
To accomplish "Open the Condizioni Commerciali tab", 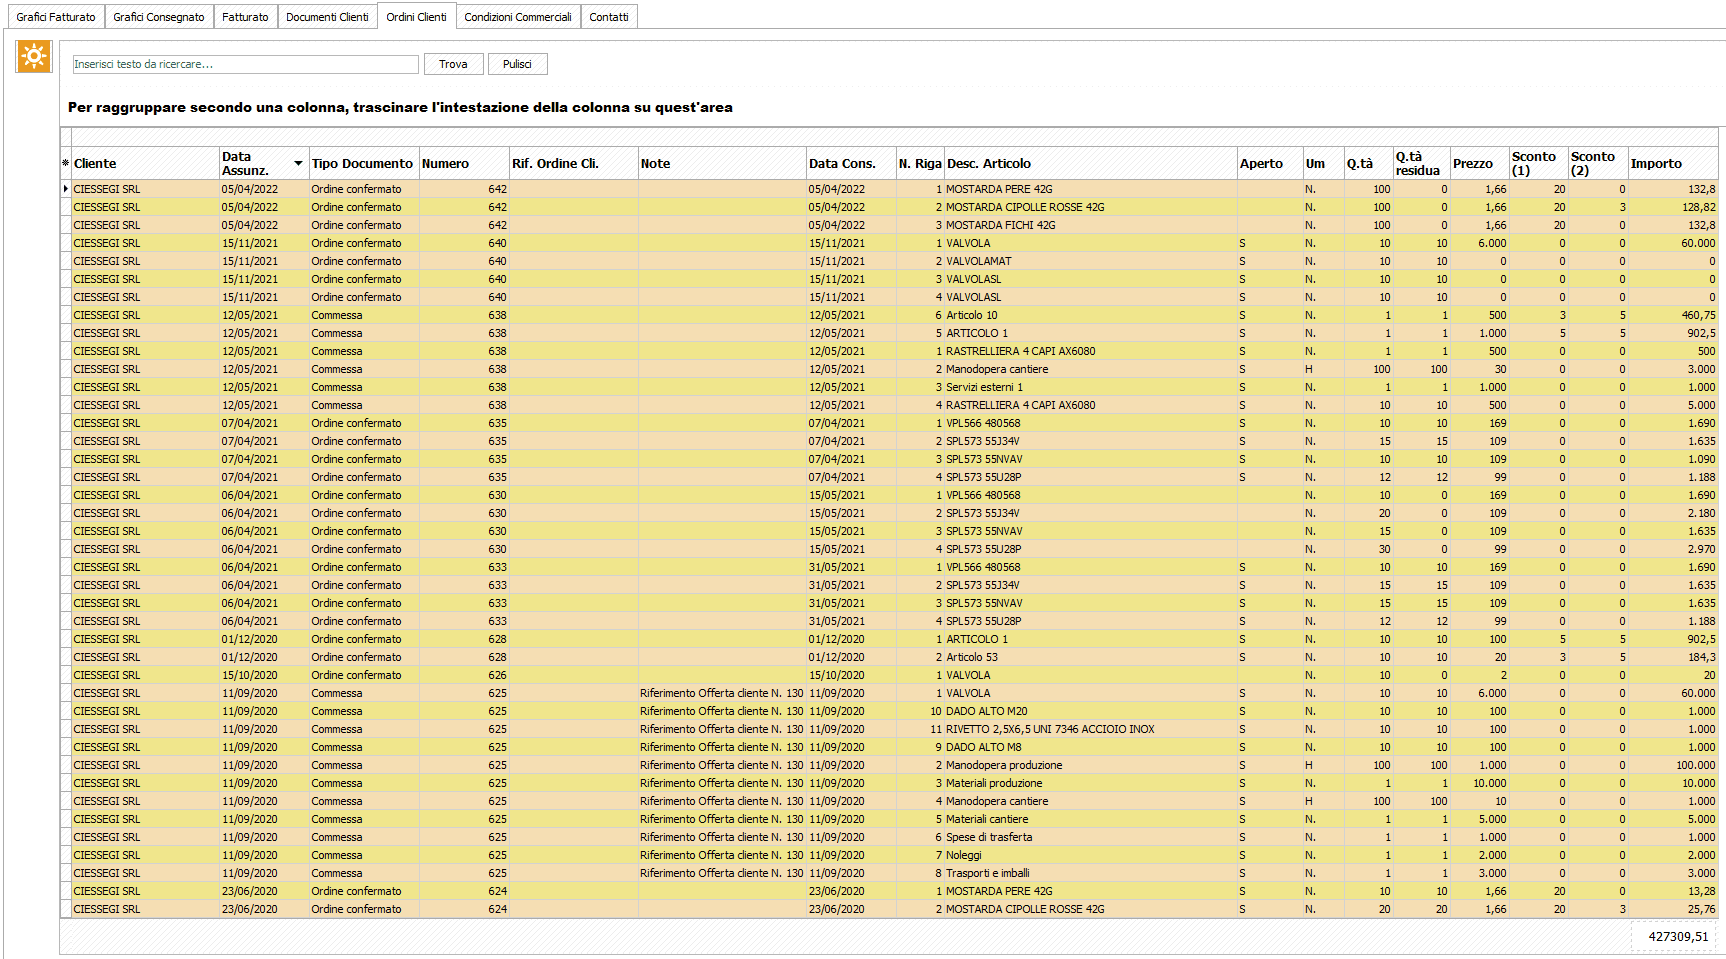I will tap(518, 17).
